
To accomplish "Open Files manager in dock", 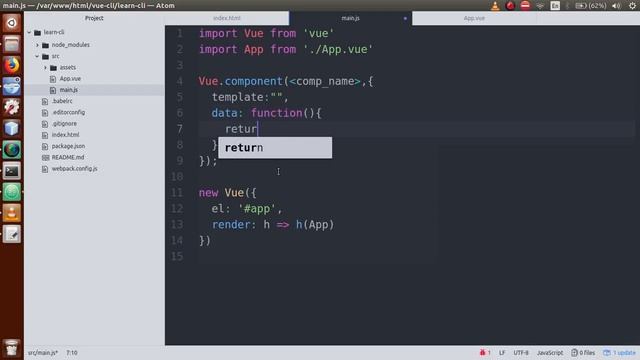I will tap(11, 44).
